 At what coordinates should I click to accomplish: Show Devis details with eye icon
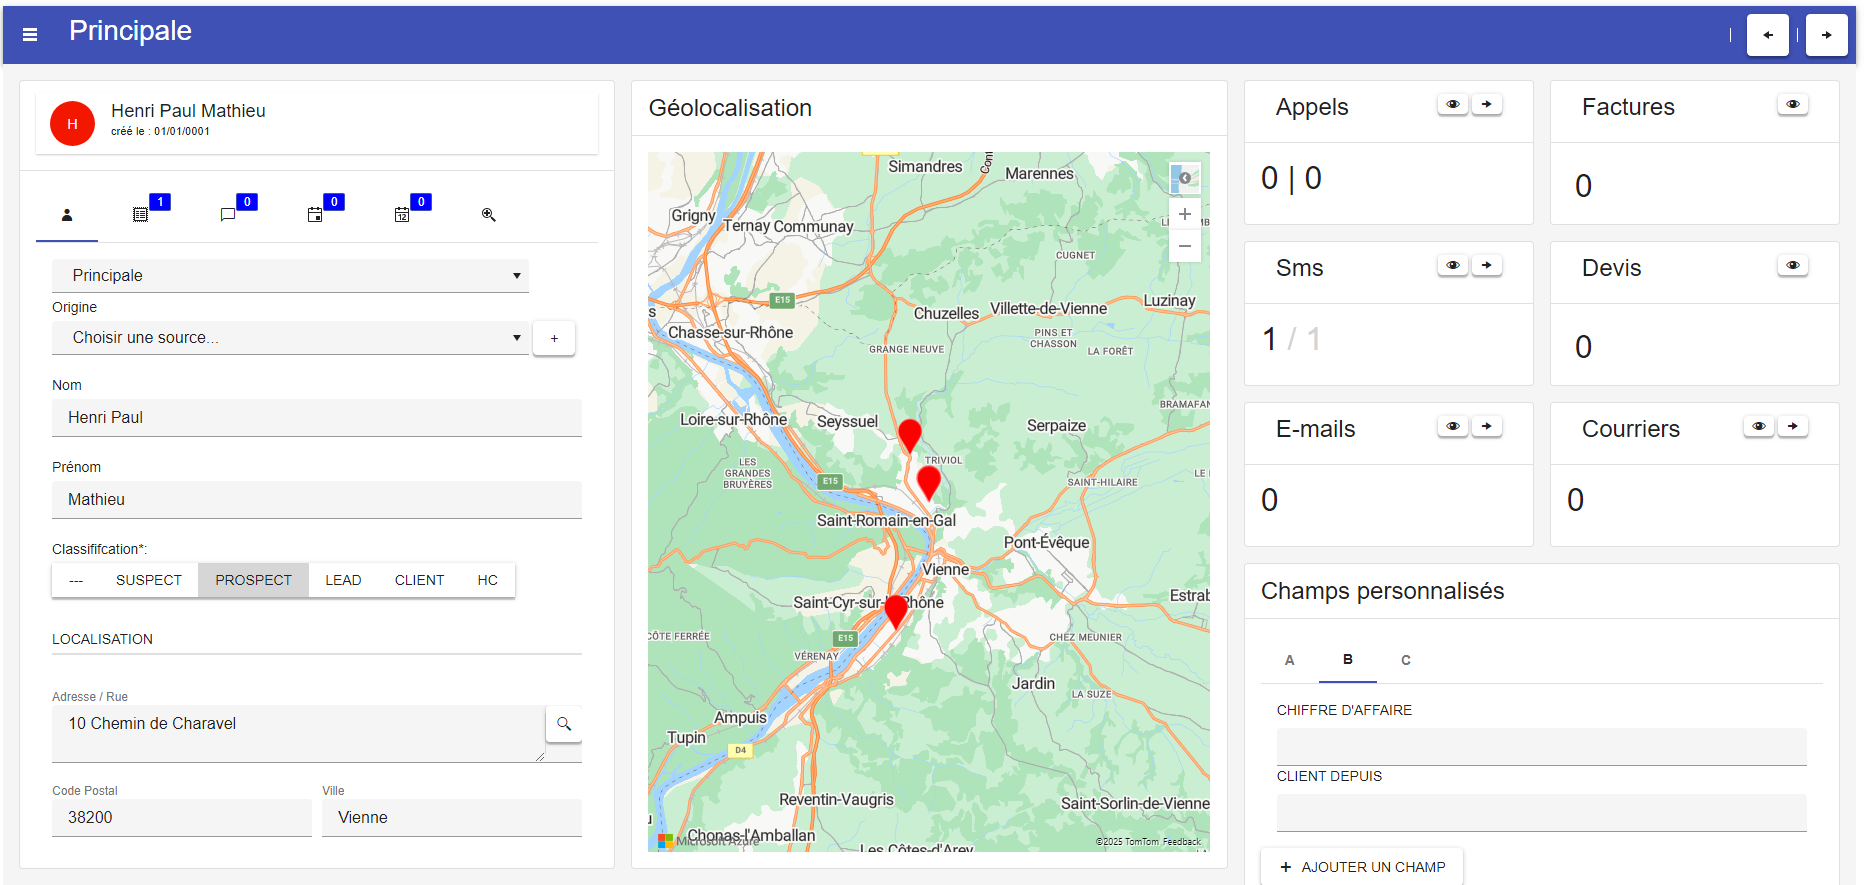1793,266
